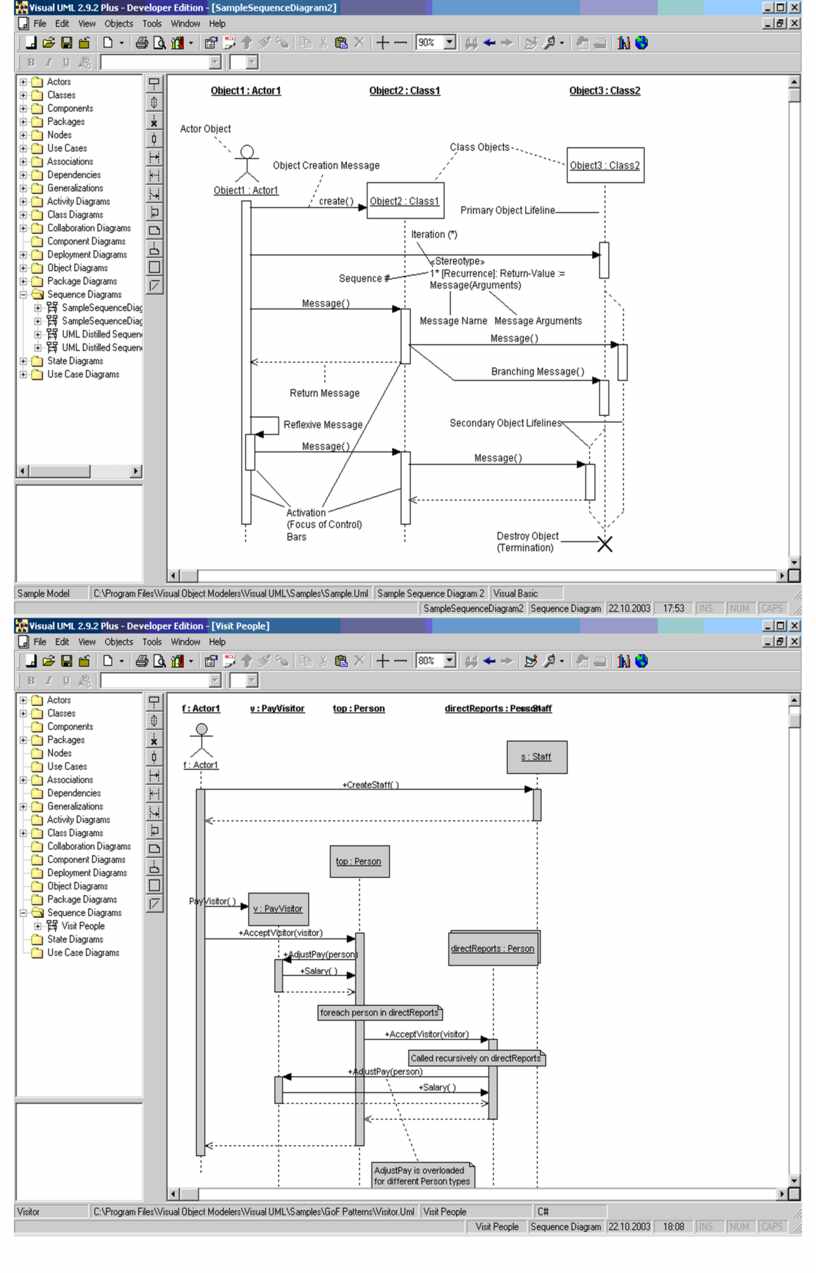This screenshot has height=1273, width=816.
Task: Click 'Object3 : Class2' box in diagram
Action: [x=605, y=165]
